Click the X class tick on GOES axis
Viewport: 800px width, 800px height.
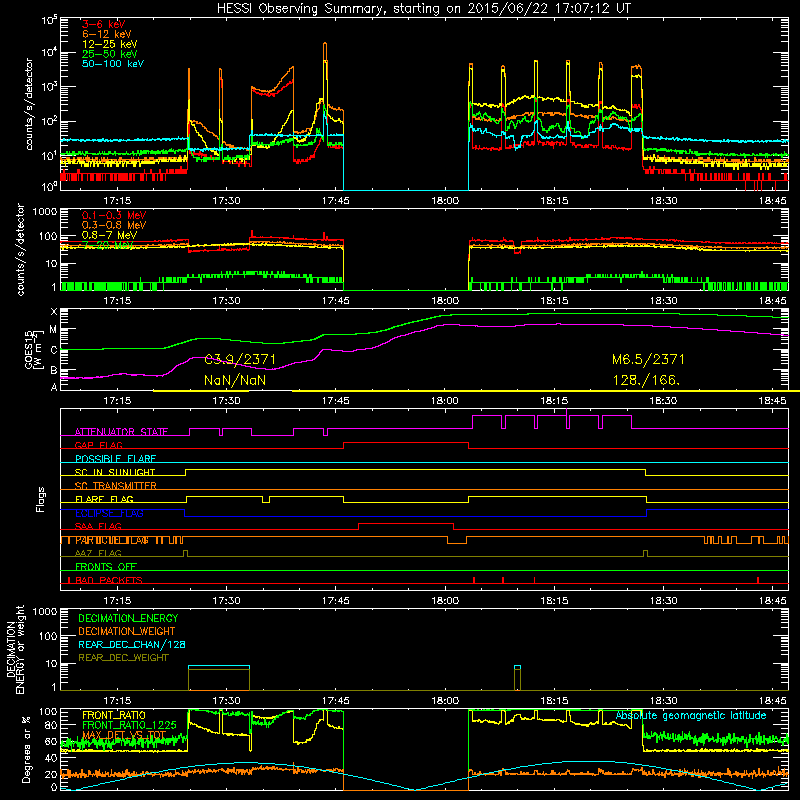tap(54, 312)
